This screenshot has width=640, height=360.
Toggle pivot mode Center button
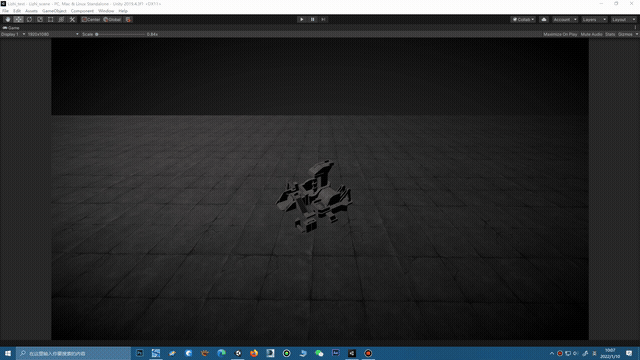(x=91, y=20)
